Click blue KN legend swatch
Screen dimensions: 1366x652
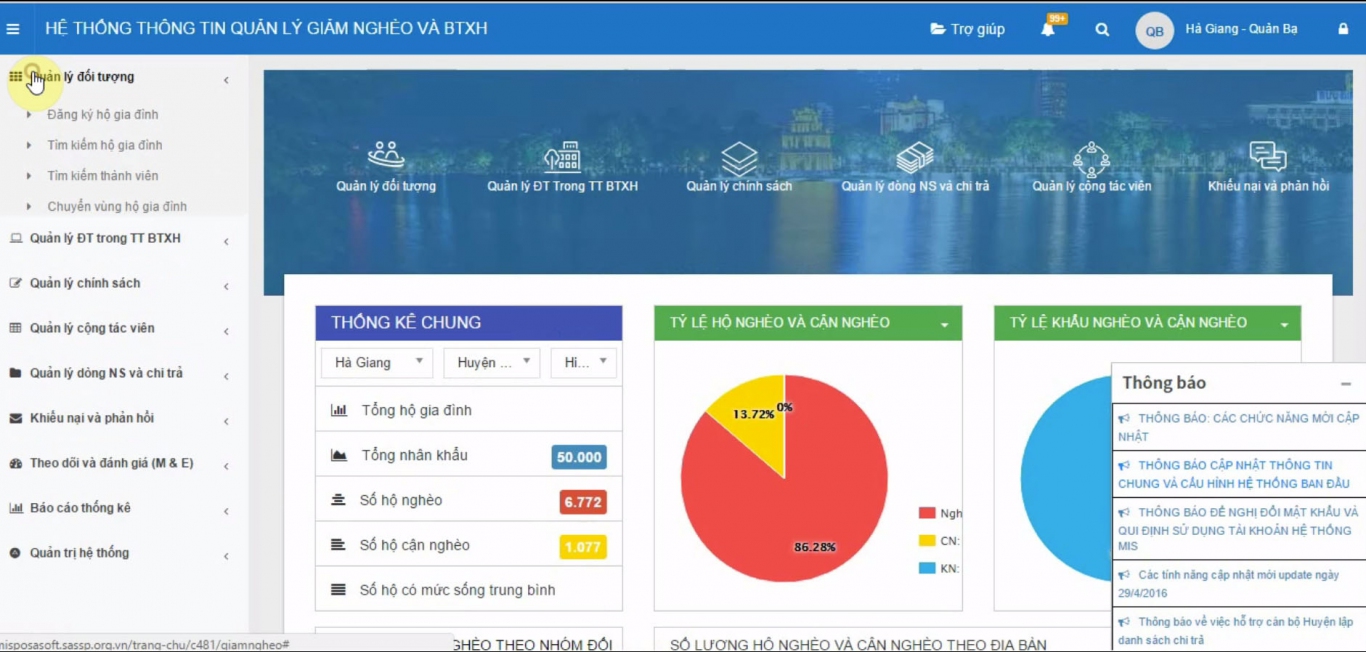tap(927, 568)
